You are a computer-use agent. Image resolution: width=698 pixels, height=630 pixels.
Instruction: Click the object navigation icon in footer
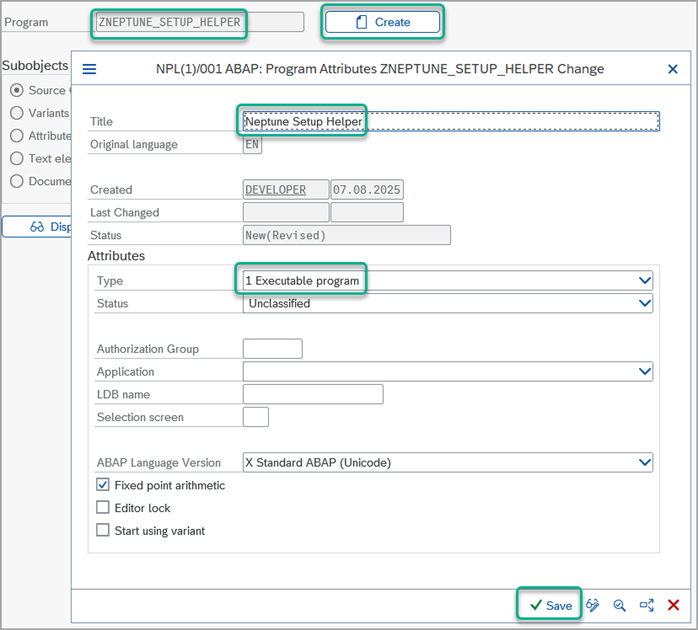(646, 605)
